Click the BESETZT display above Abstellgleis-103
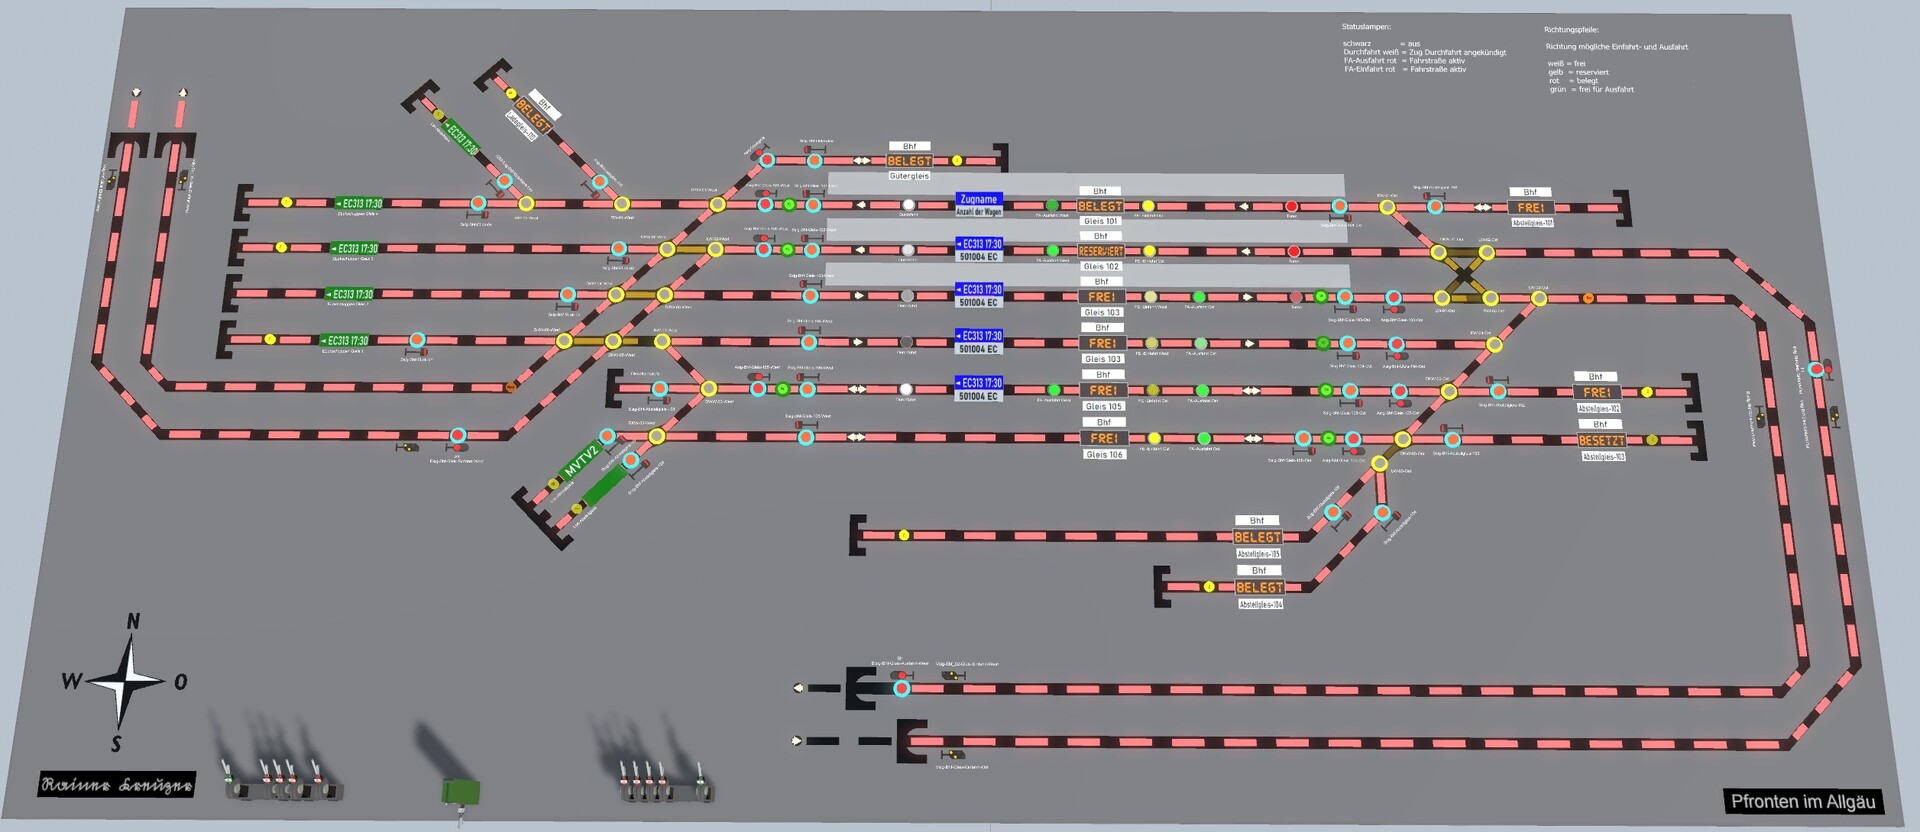Image resolution: width=1920 pixels, height=832 pixels. pos(1601,440)
